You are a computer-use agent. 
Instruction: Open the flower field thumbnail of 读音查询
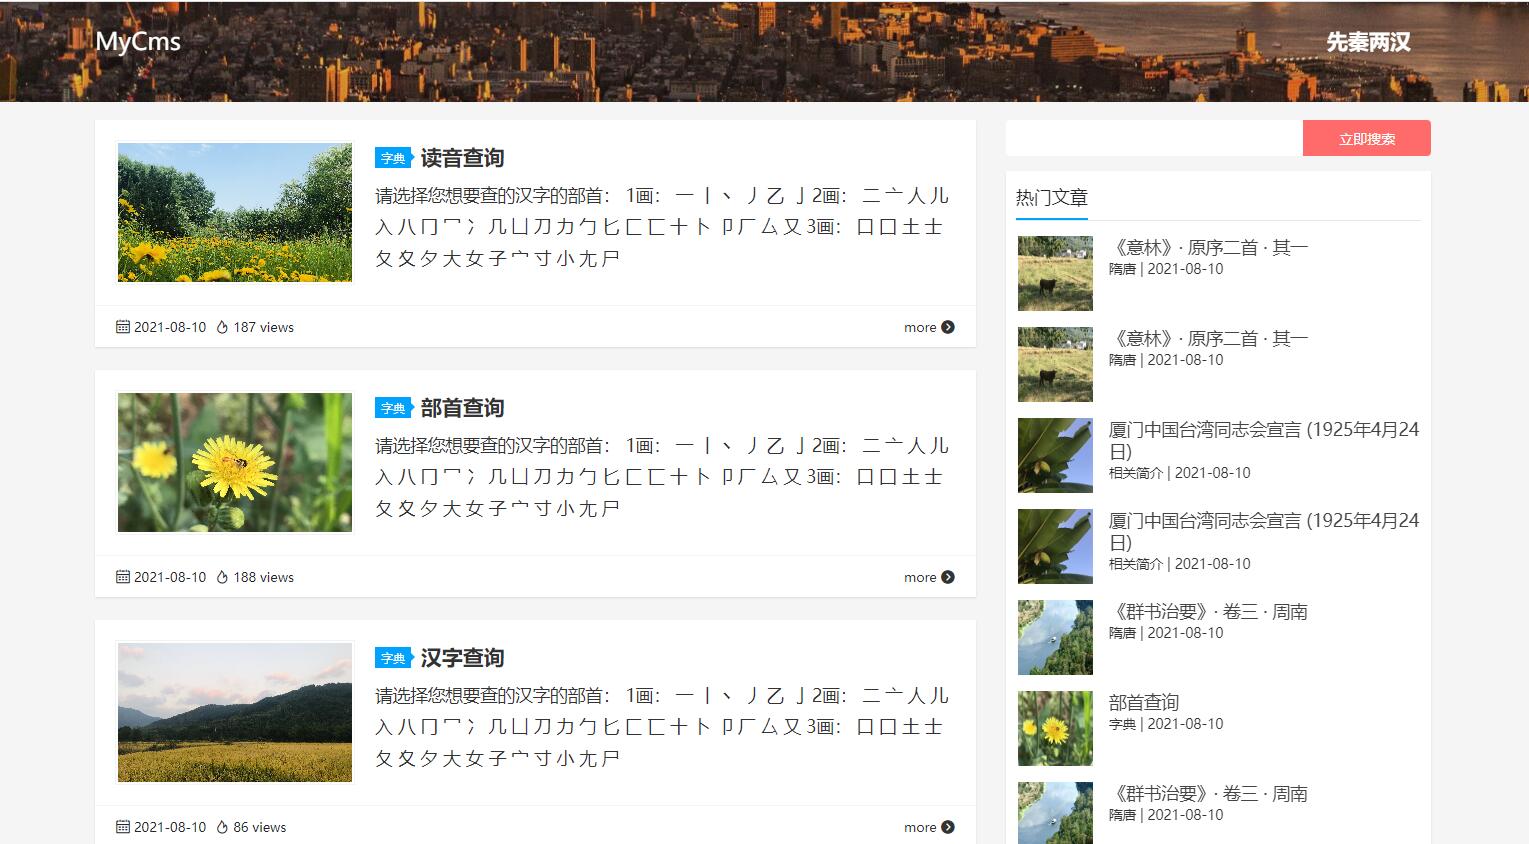point(235,212)
